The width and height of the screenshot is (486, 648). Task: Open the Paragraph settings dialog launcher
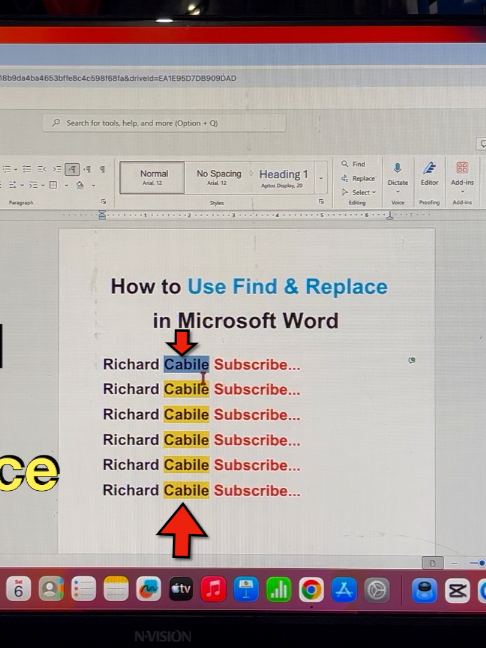pos(103,201)
